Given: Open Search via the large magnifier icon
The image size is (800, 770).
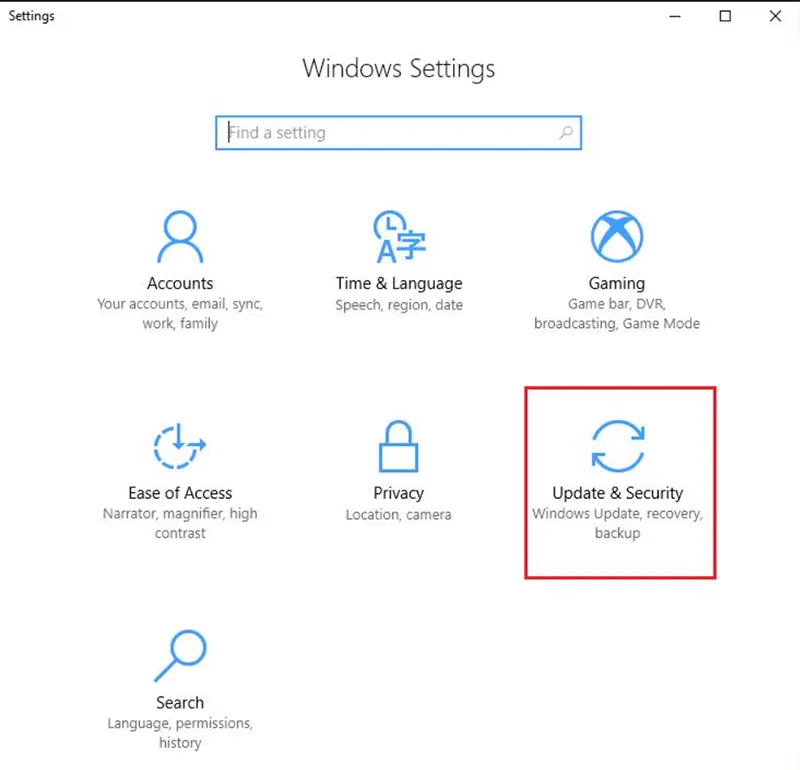Looking at the screenshot, I should [180, 657].
